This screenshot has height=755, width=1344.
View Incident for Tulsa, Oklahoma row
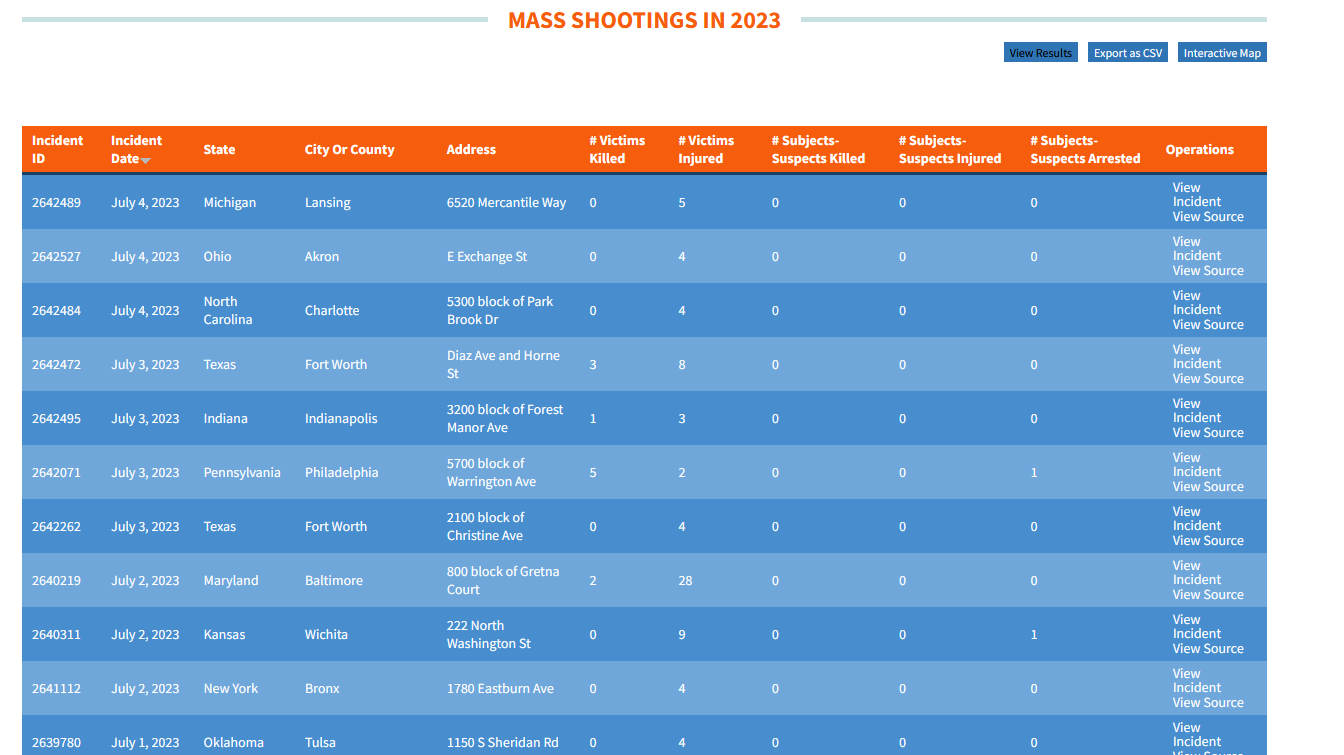click(1197, 734)
